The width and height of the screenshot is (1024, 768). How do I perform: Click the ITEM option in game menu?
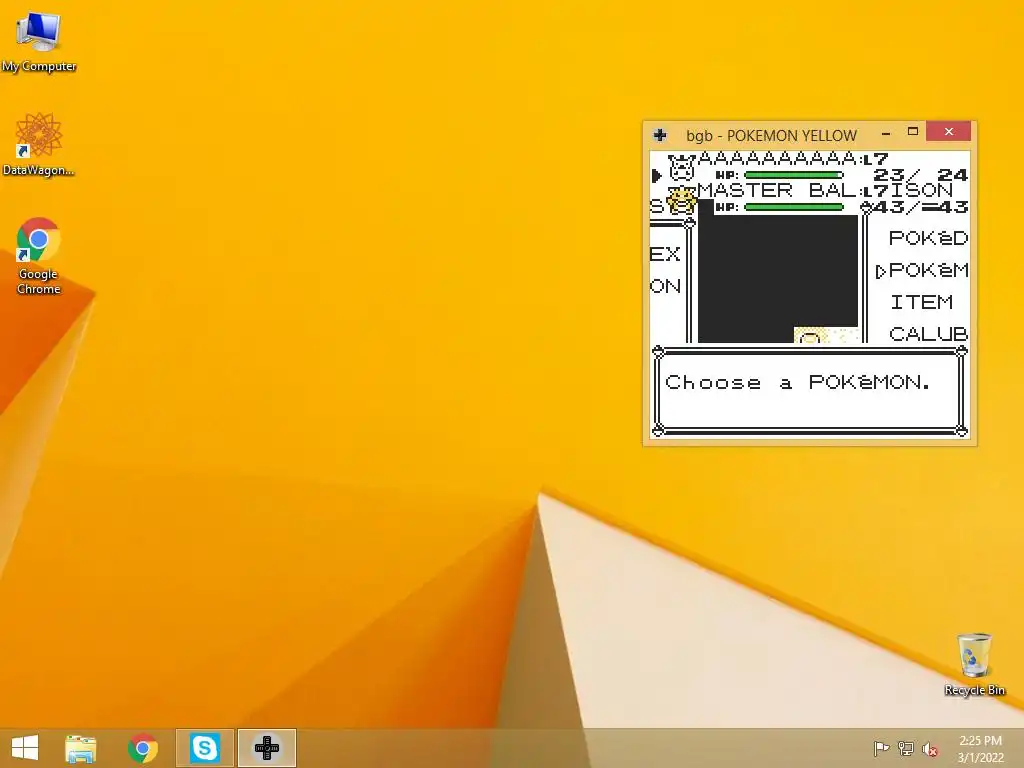pos(921,302)
